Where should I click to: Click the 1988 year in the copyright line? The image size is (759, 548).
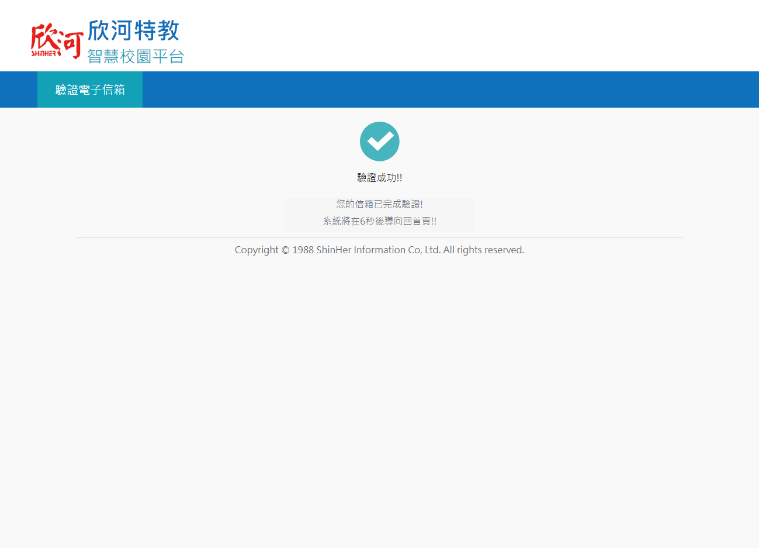pyautogui.click(x=303, y=250)
